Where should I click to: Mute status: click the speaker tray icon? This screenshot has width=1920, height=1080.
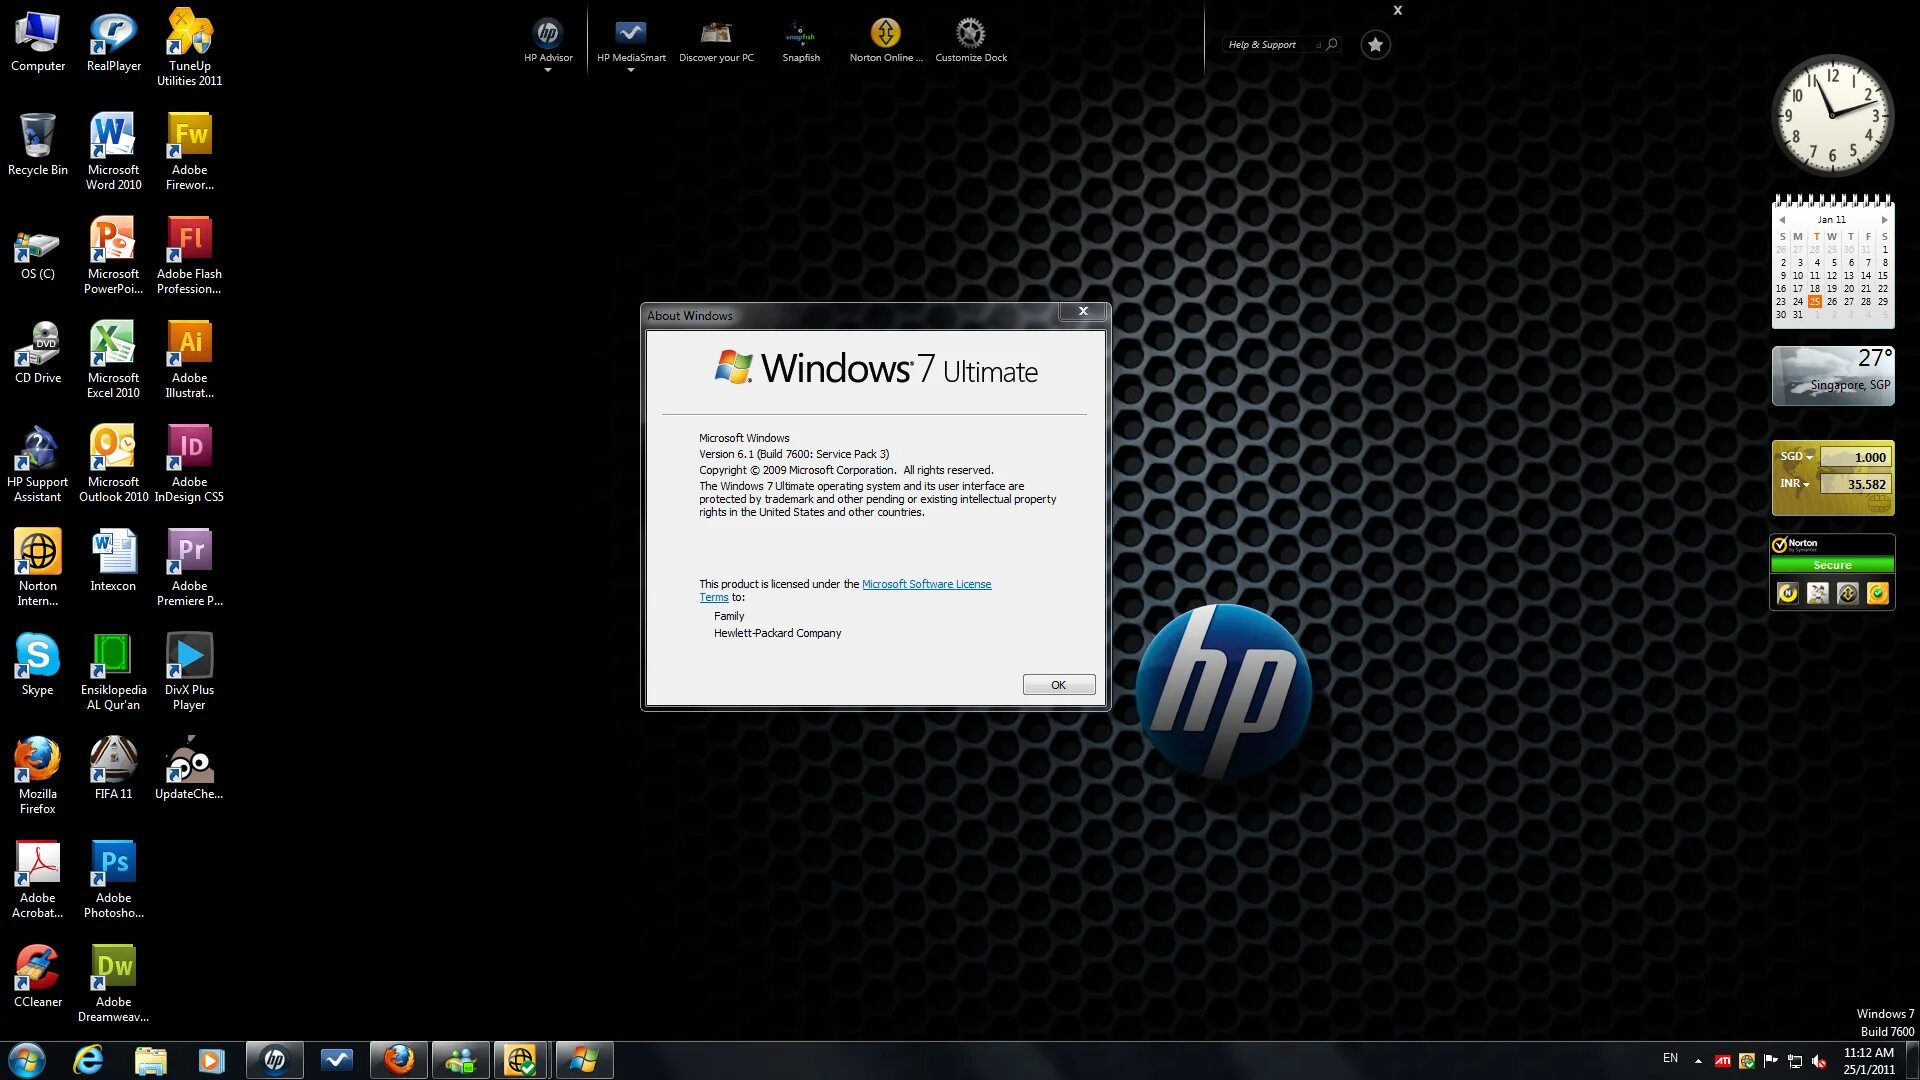1821,1059
